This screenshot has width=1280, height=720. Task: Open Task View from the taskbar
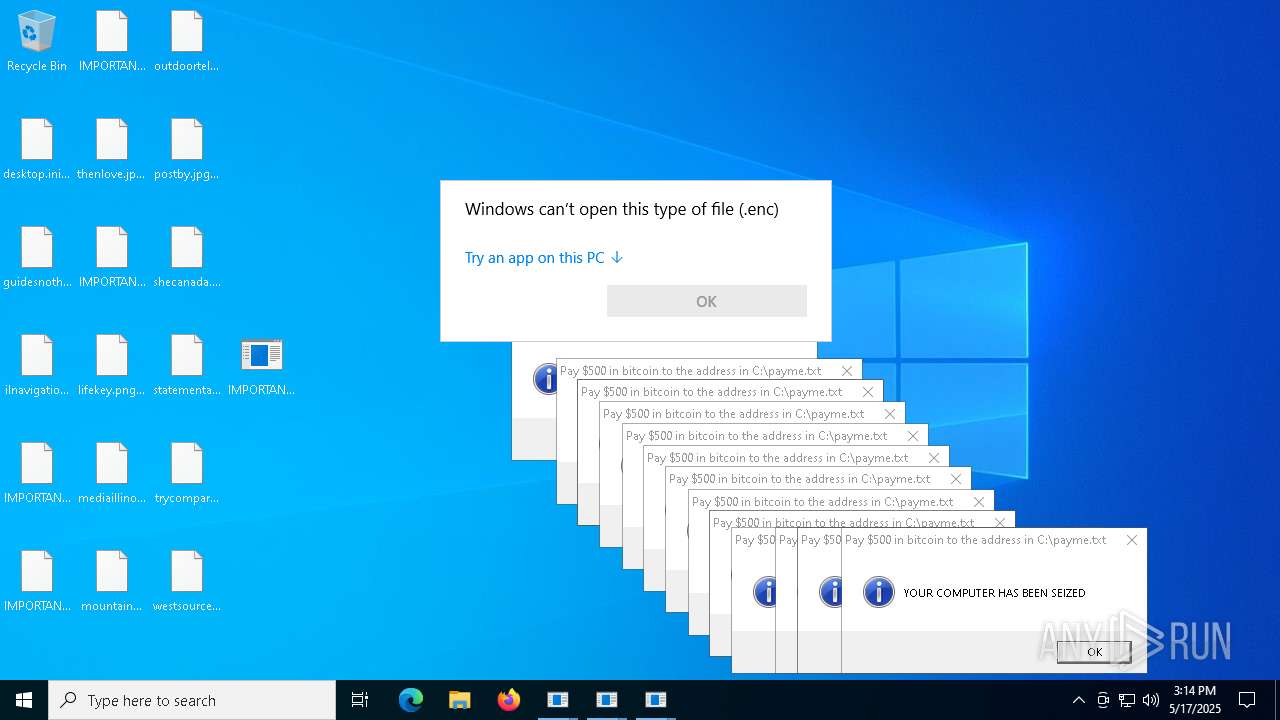pos(360,700)
